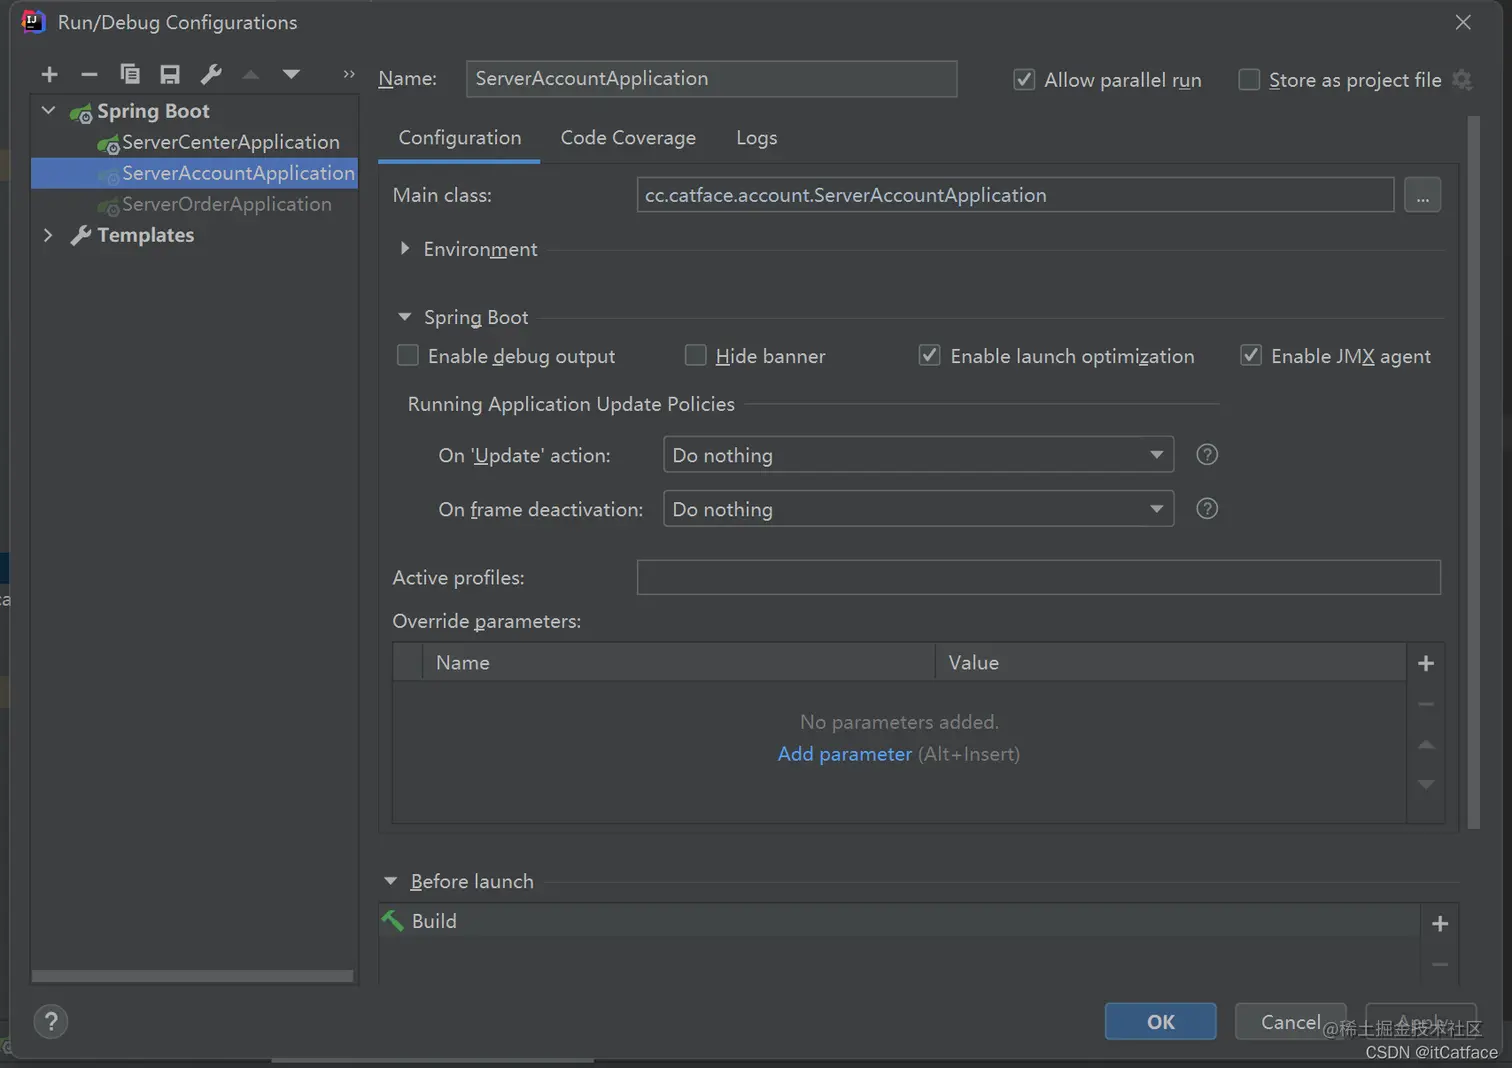Switch to Configuration tab
Viewport: 1512px width, 1068px height.
coord(460,138)
